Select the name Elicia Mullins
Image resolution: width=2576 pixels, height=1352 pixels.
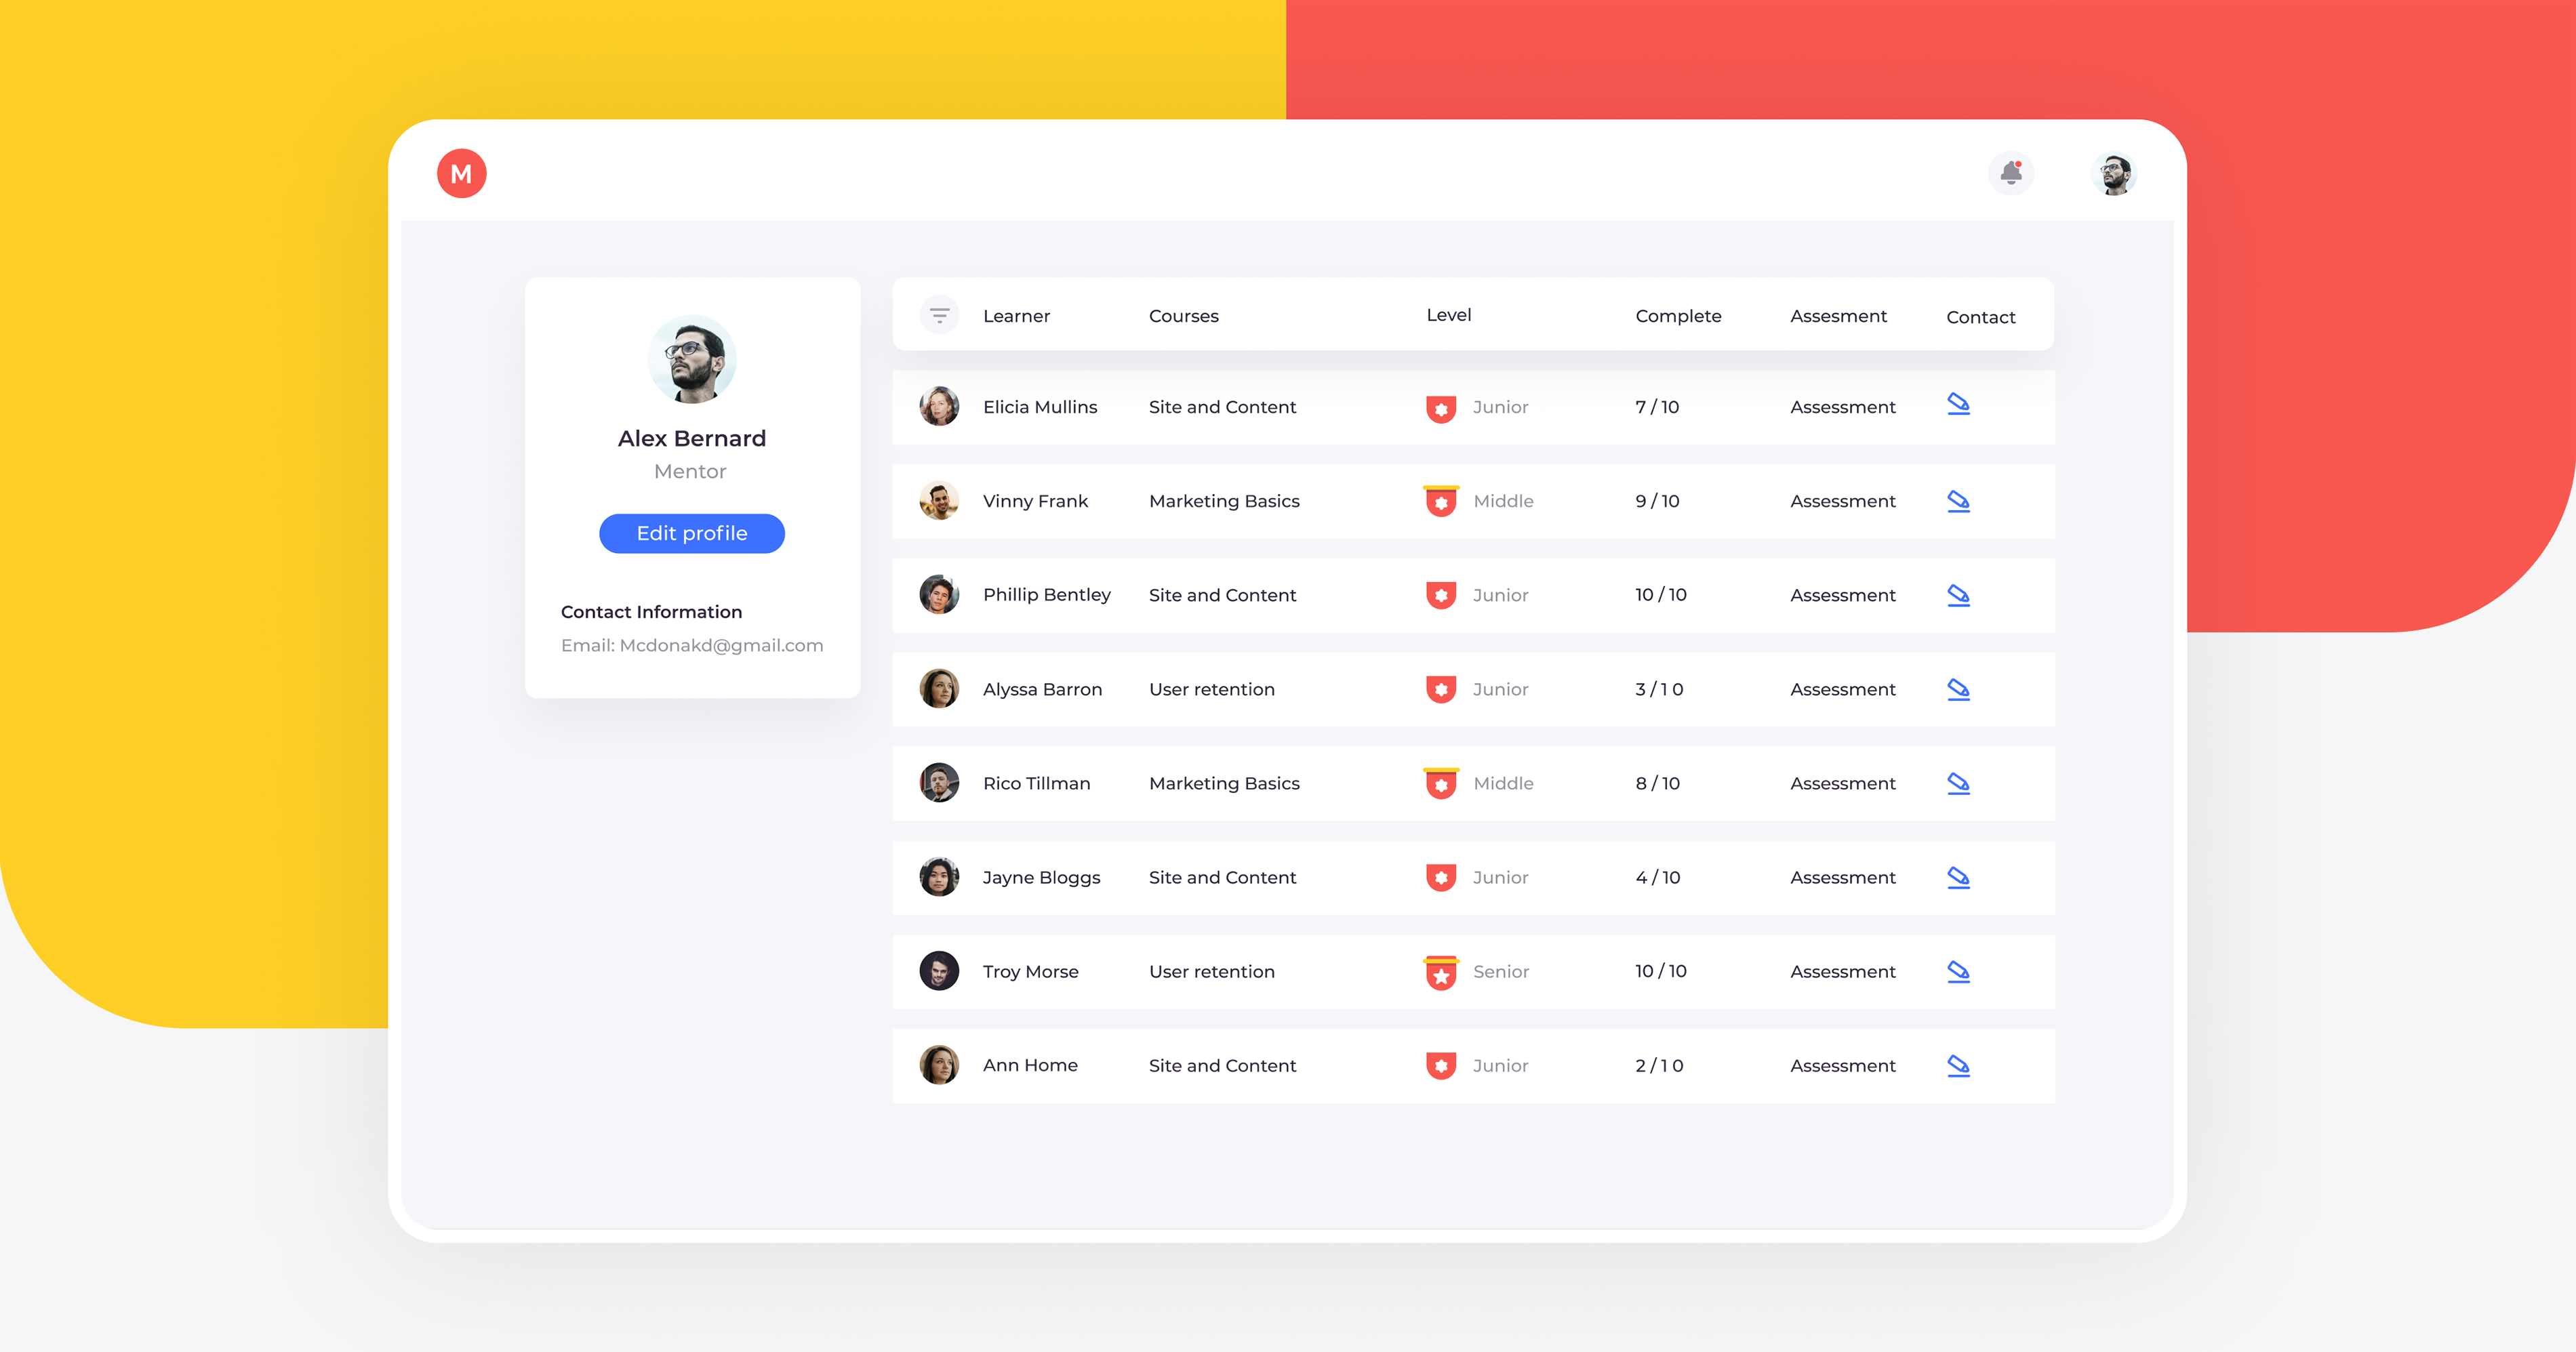(x=1040, y=407)
